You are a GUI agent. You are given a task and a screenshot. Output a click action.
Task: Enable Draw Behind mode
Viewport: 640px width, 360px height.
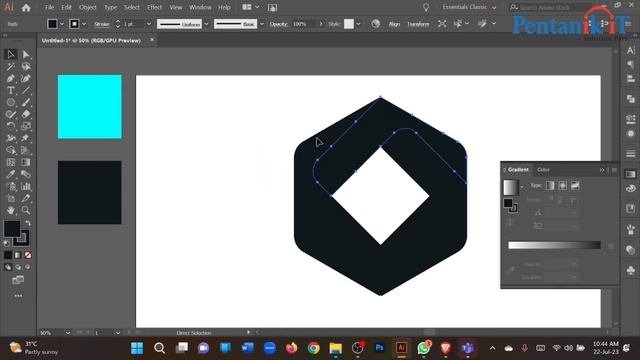pos(18,267)
